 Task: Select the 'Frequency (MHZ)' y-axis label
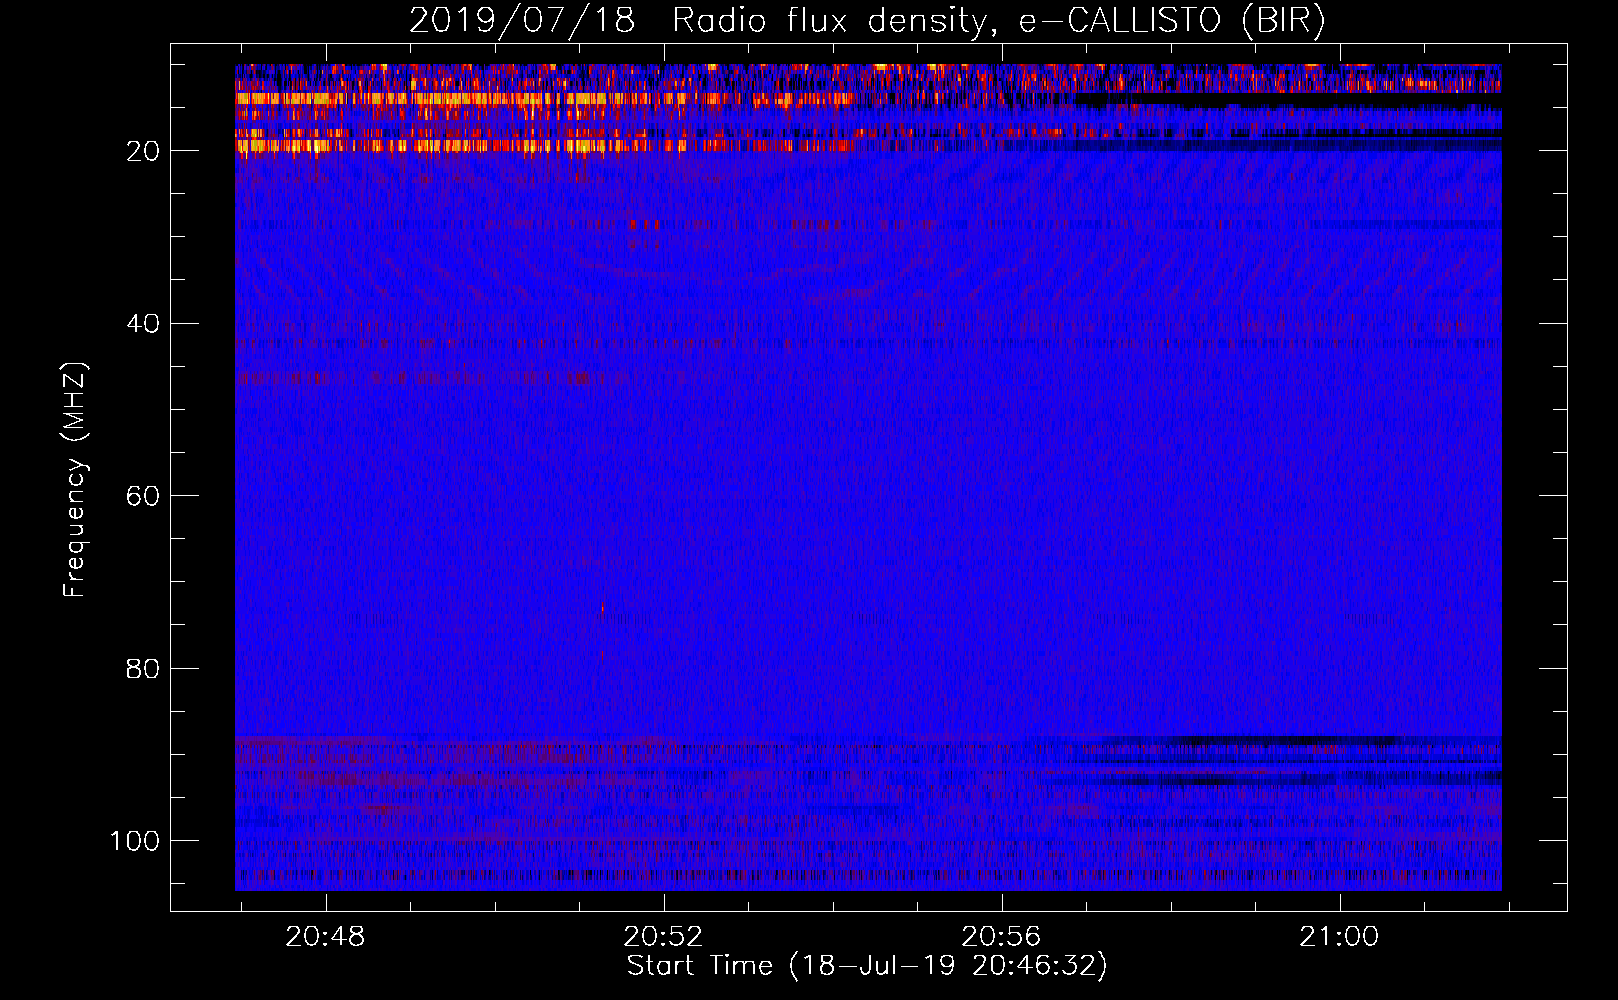pos(75,480)
